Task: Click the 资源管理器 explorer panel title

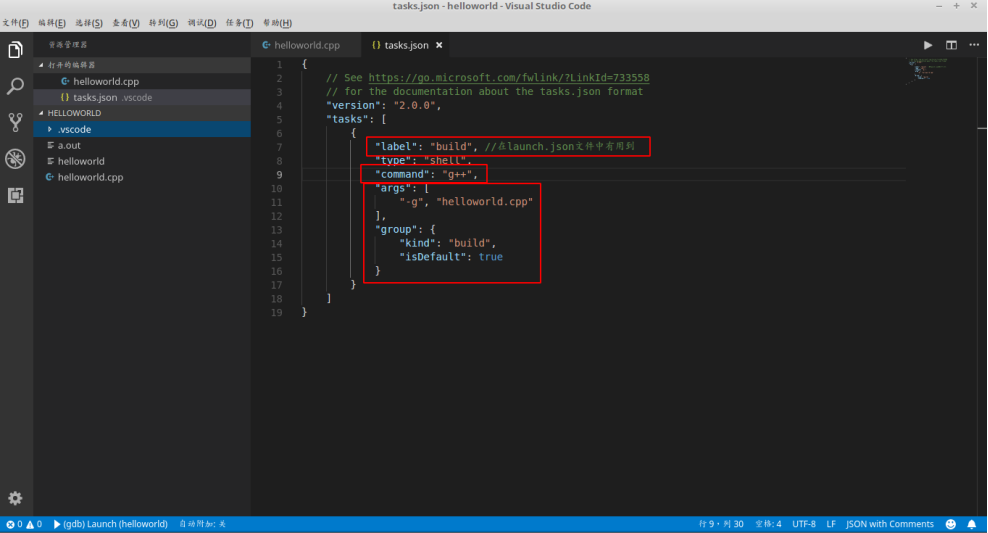Action: pos(68,45)
